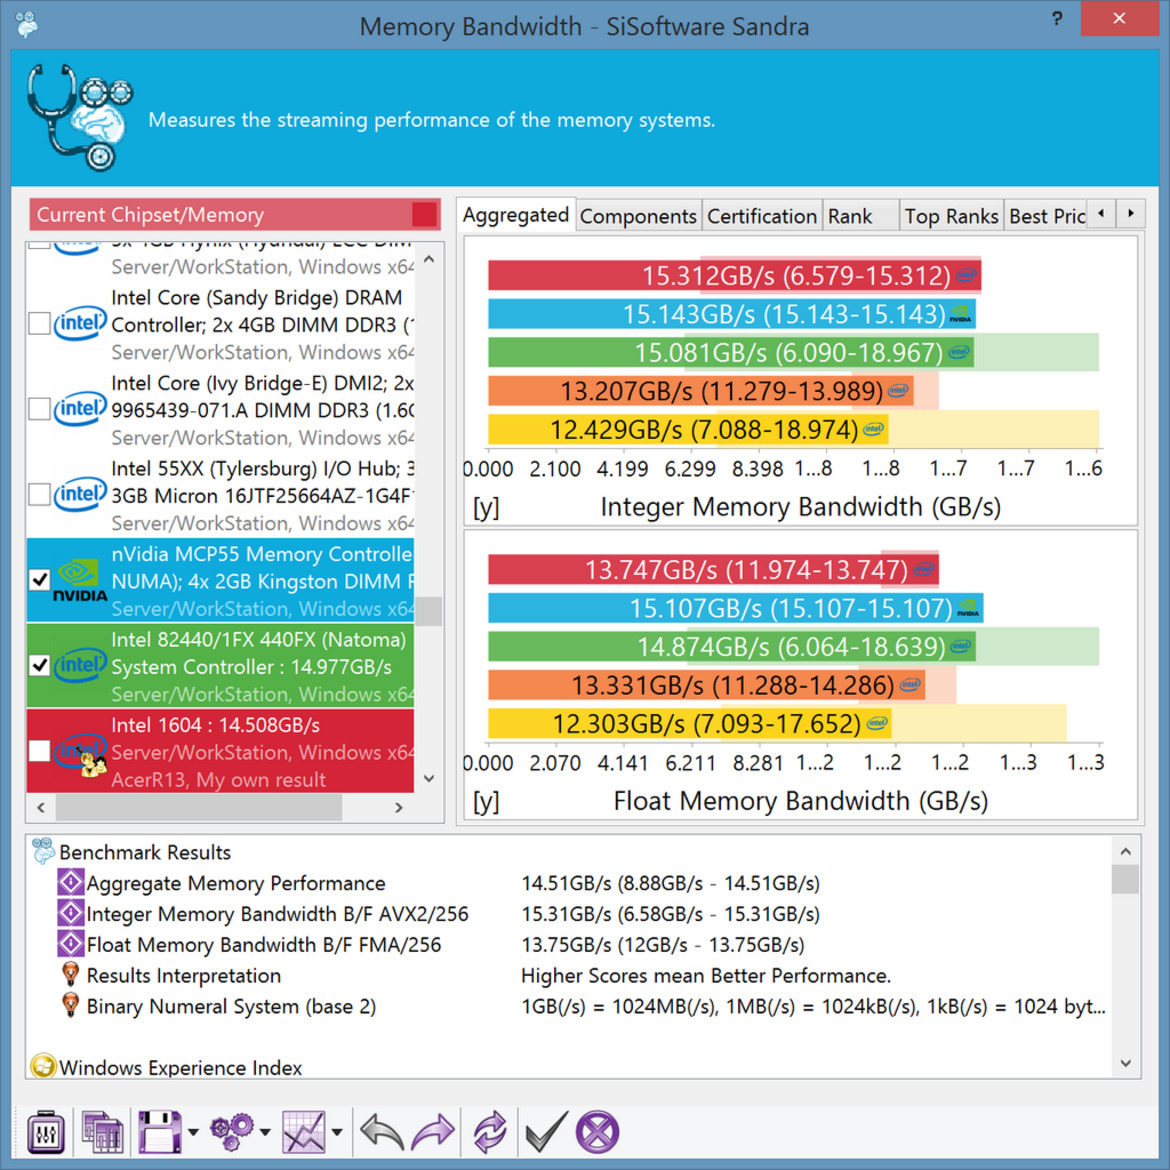Image resolution: width=1170 pixels, height=1170 pixels.
Task: Click the purple gears engine icon
Action: click(x=232, y=1132)
